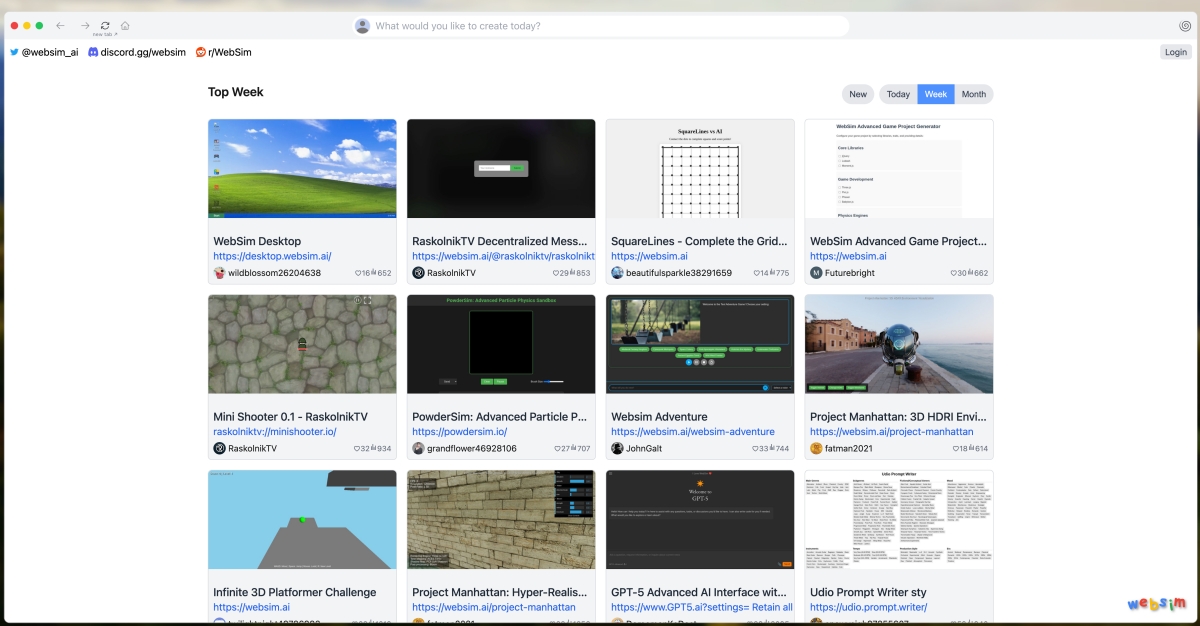1200x626 pixels.
Task: Go to home via house icon
Action: pyautogui.click(x=125, y=26)
